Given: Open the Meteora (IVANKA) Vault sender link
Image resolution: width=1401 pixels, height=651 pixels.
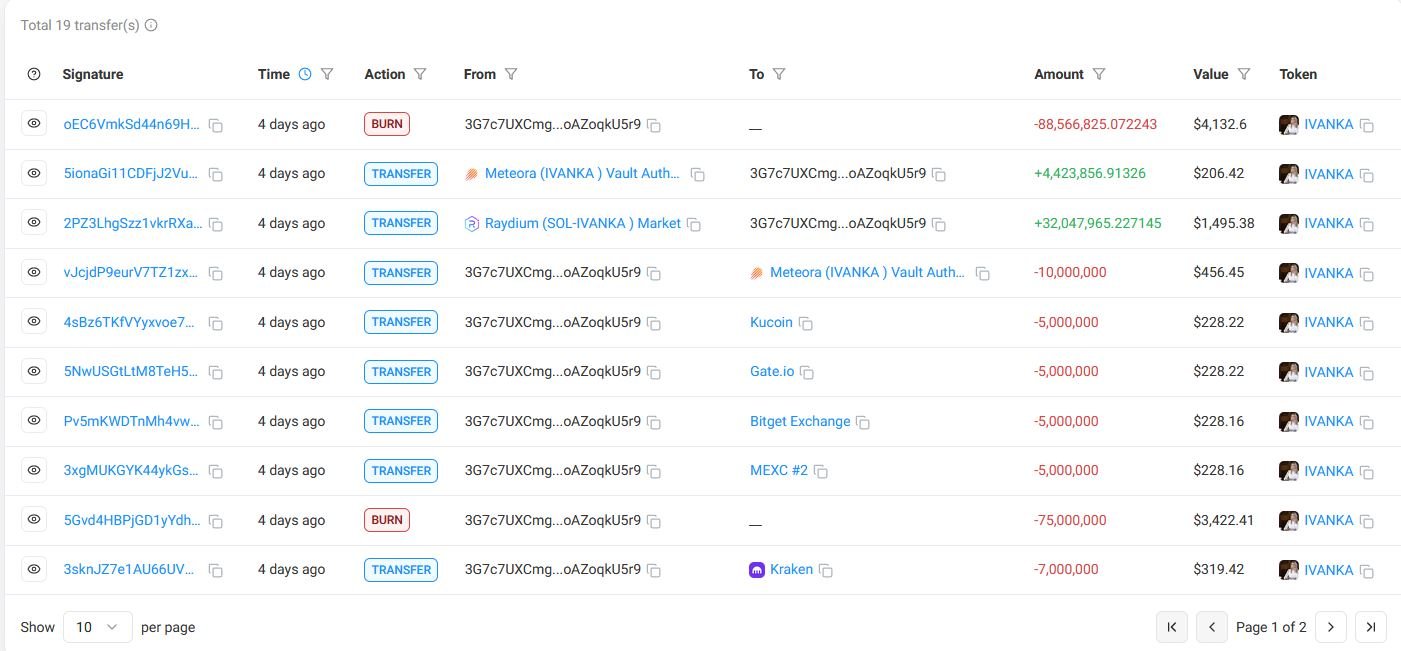Looking at the screenshot, I should click(582, 173).
